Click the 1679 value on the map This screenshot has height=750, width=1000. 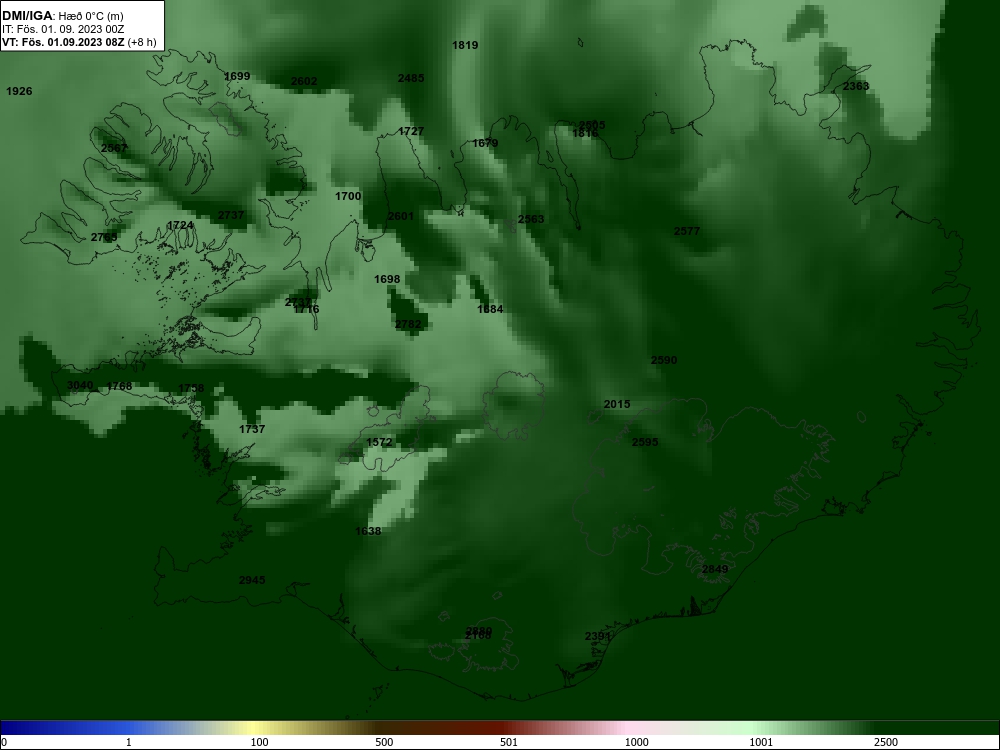(x=485, y=143)
